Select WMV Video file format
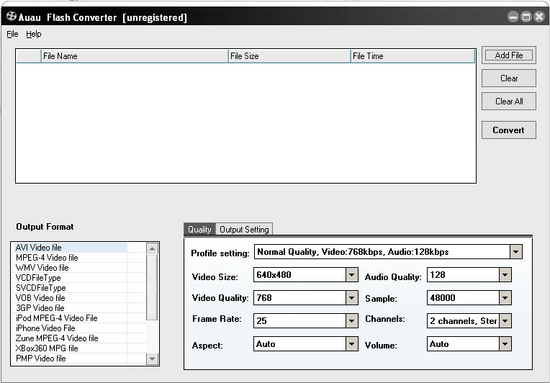The image size is (550, 383). pos(70,268)
